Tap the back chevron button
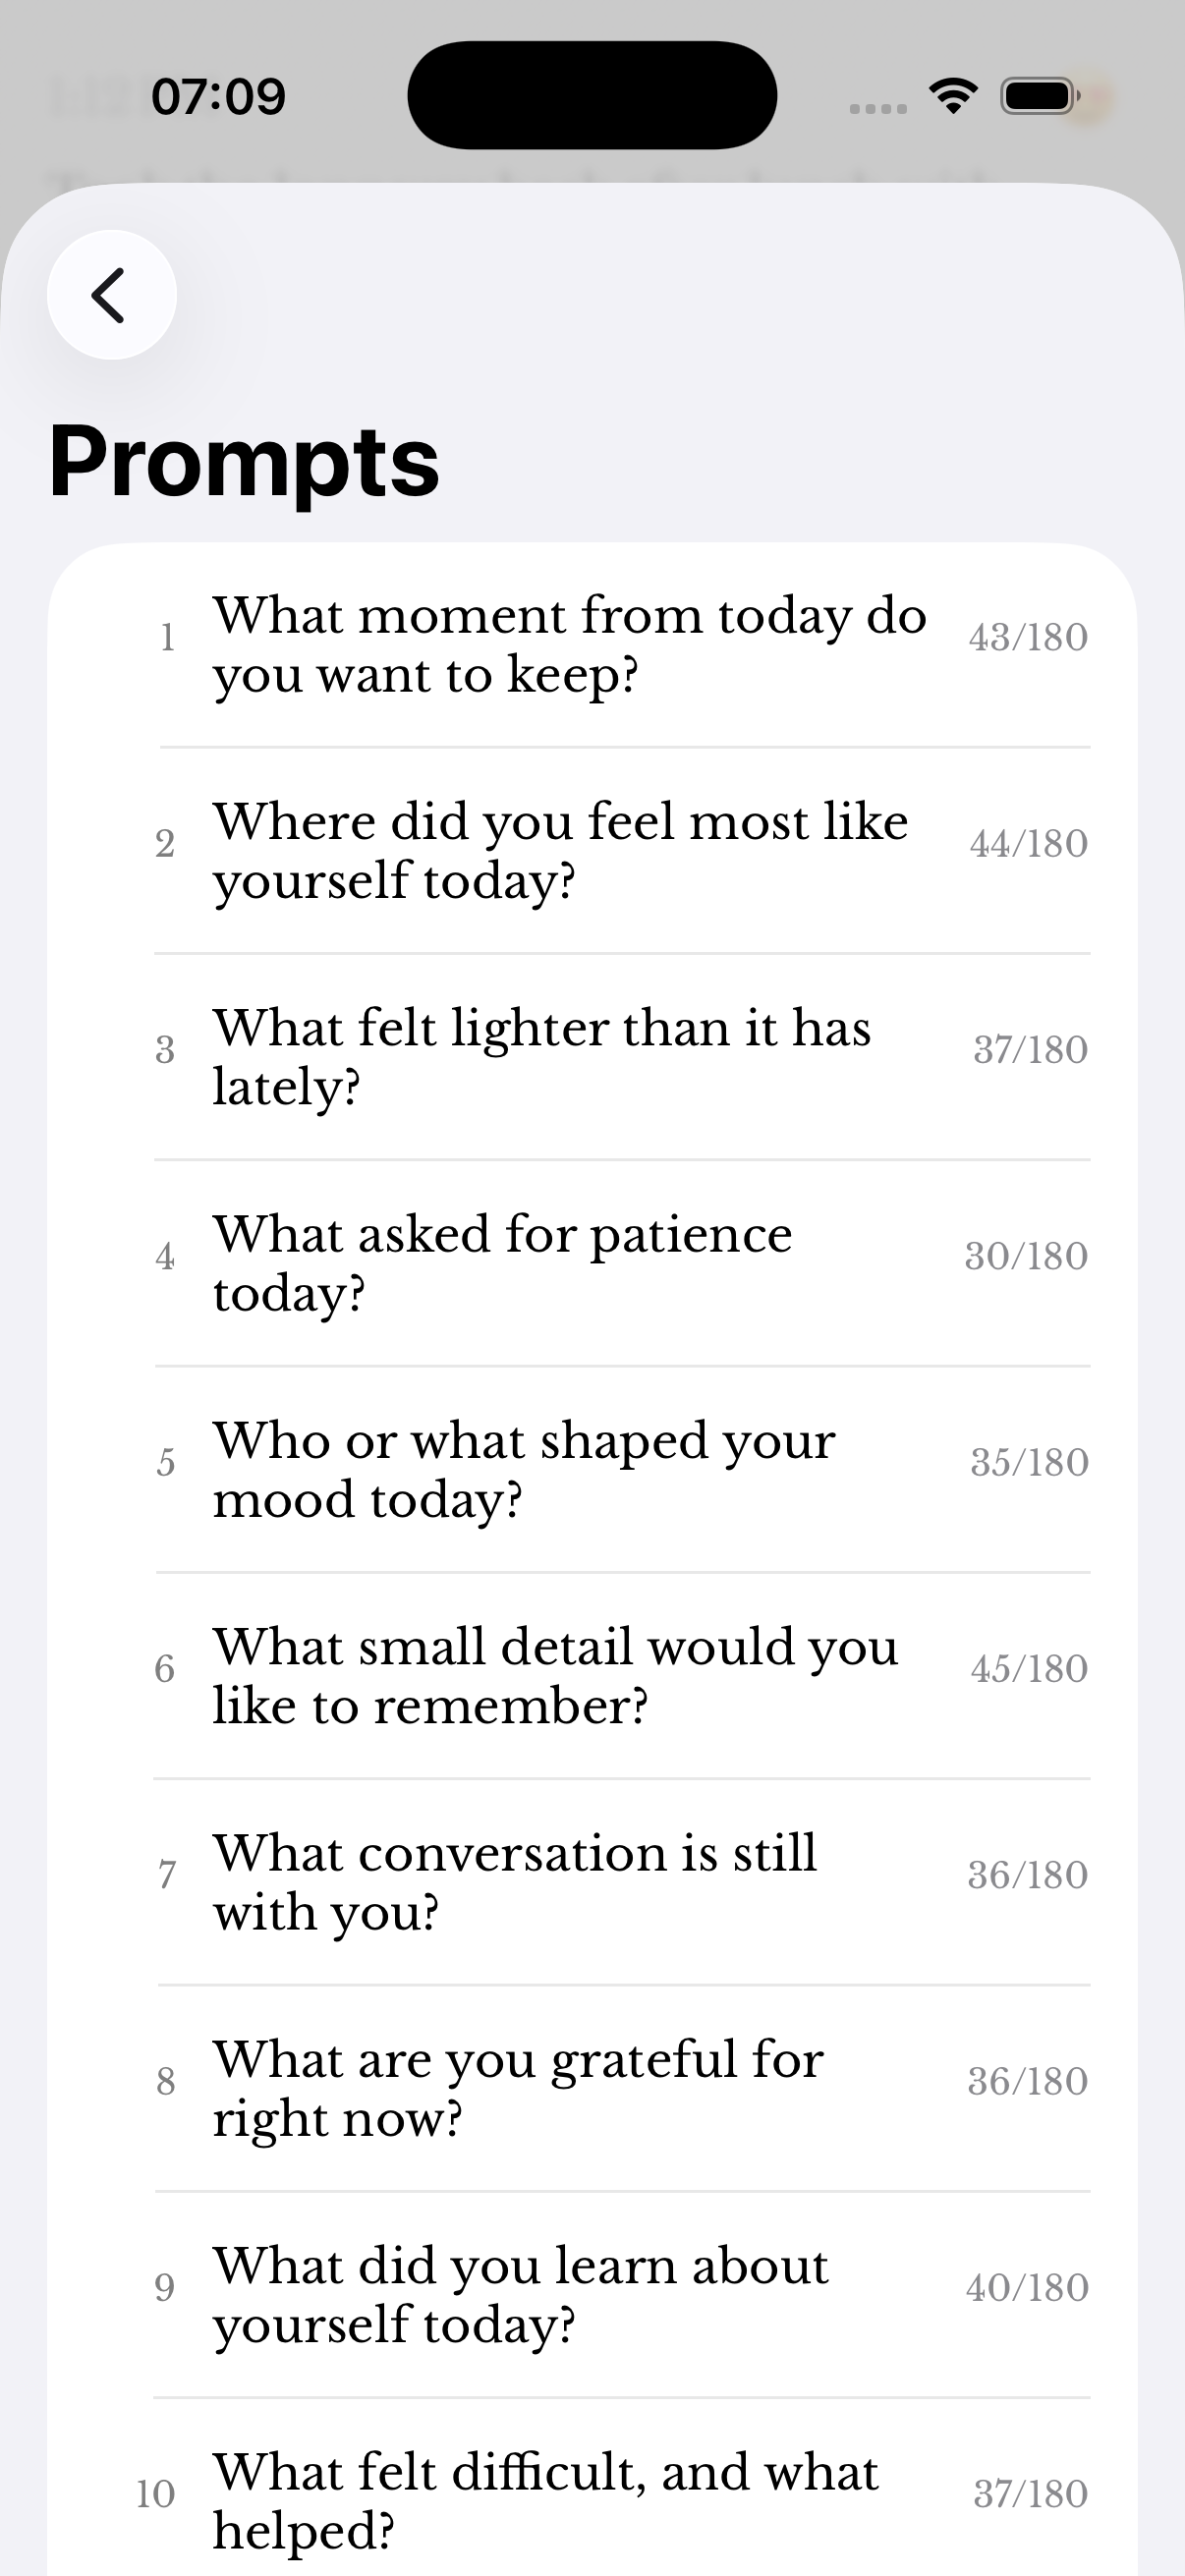 [x=112, y=295]
